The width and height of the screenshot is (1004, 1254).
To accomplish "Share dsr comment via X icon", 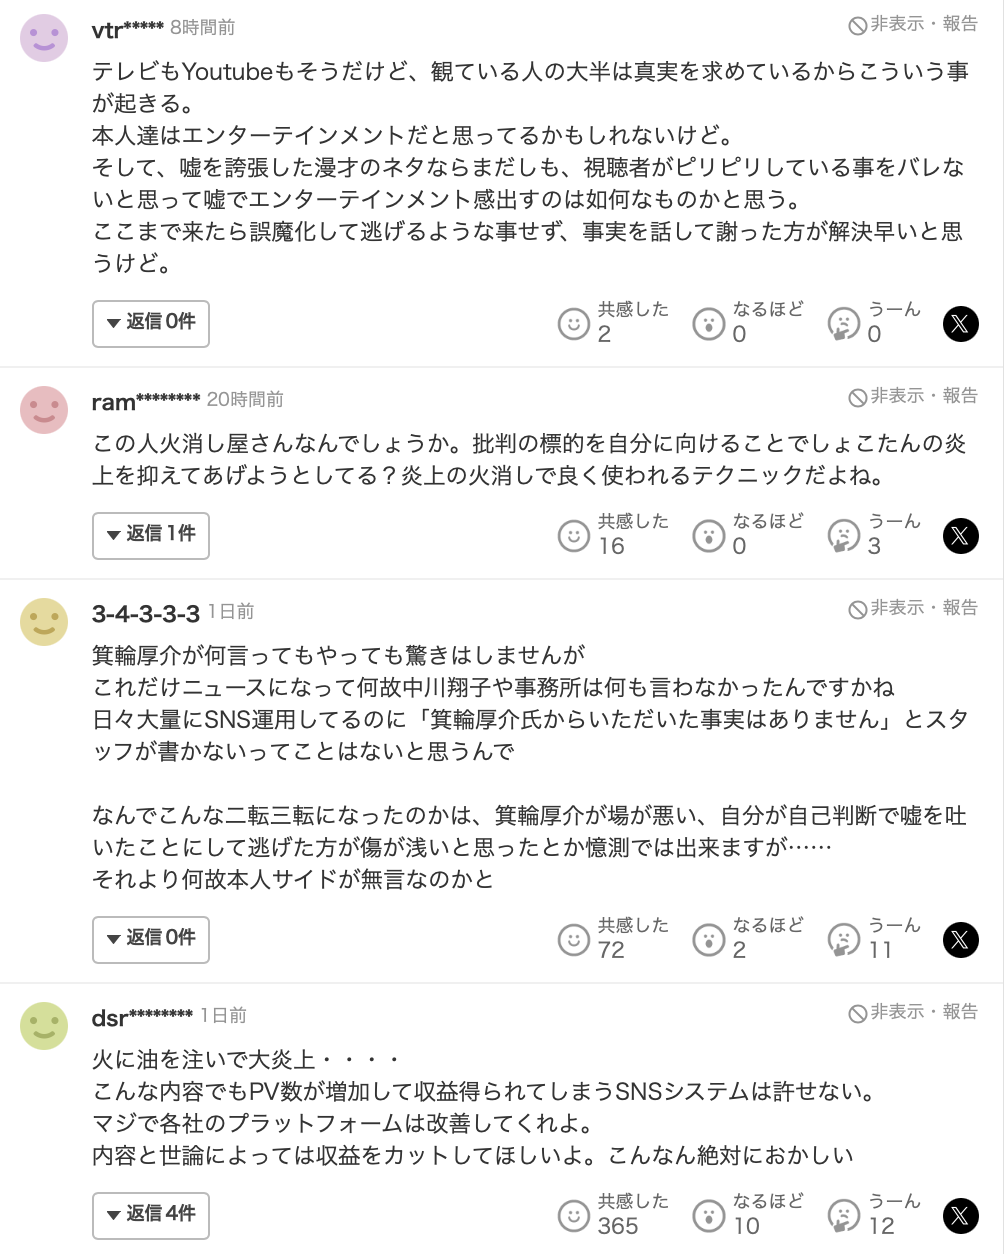I will pos(961,1216).
